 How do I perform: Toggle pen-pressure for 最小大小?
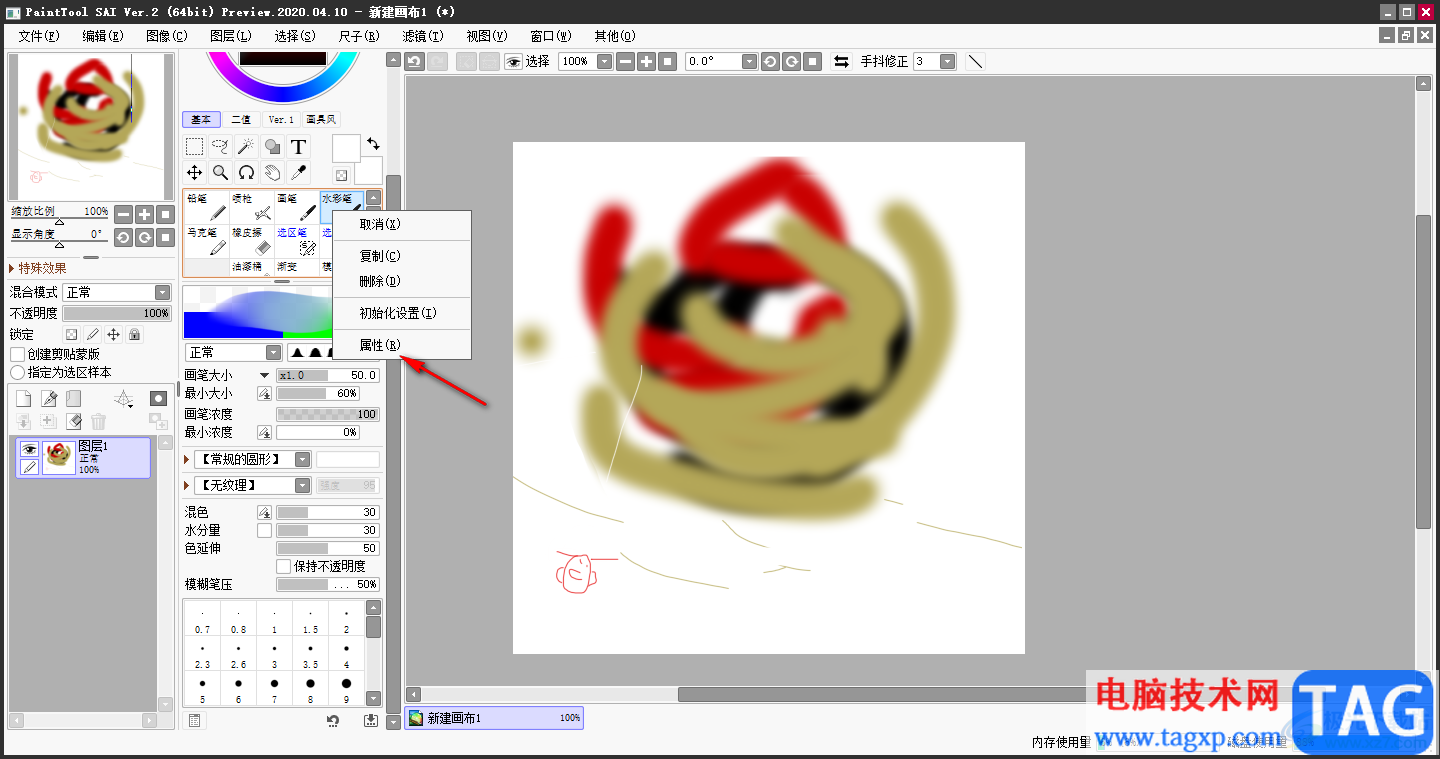tap(264, 394)
